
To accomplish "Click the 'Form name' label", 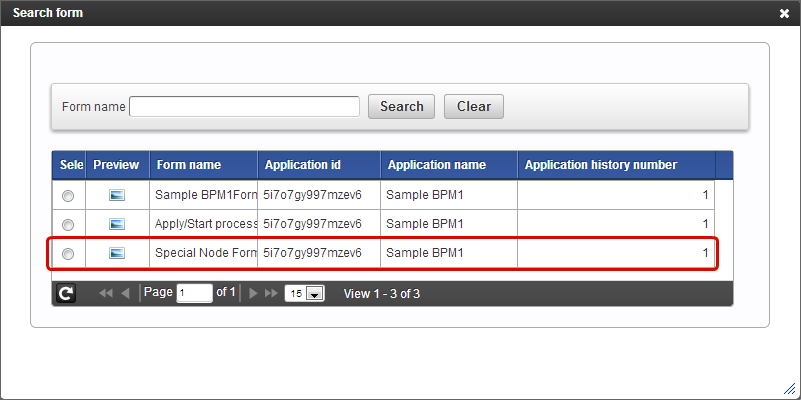I will pyautogui.click(x=93, y=107).
